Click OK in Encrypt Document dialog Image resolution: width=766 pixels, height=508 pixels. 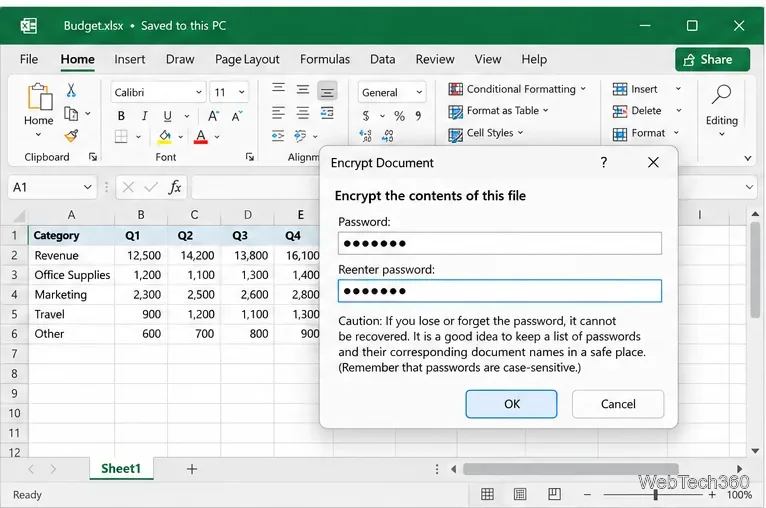tap(511, 404)
